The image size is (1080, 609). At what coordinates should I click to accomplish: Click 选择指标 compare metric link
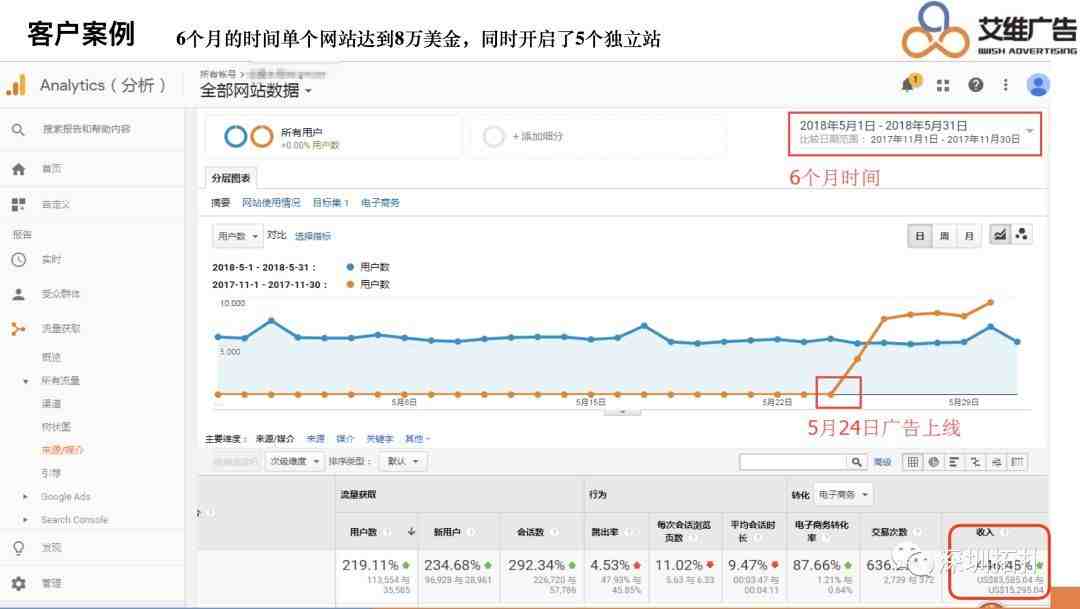(x=313, y=236)
